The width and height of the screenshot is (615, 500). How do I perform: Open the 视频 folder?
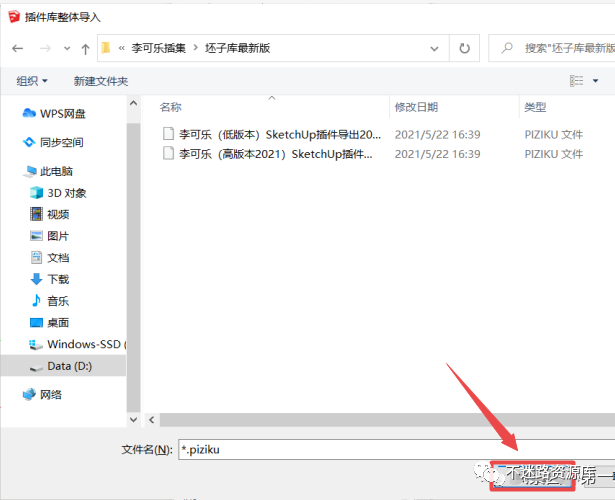tap(49, 215)
